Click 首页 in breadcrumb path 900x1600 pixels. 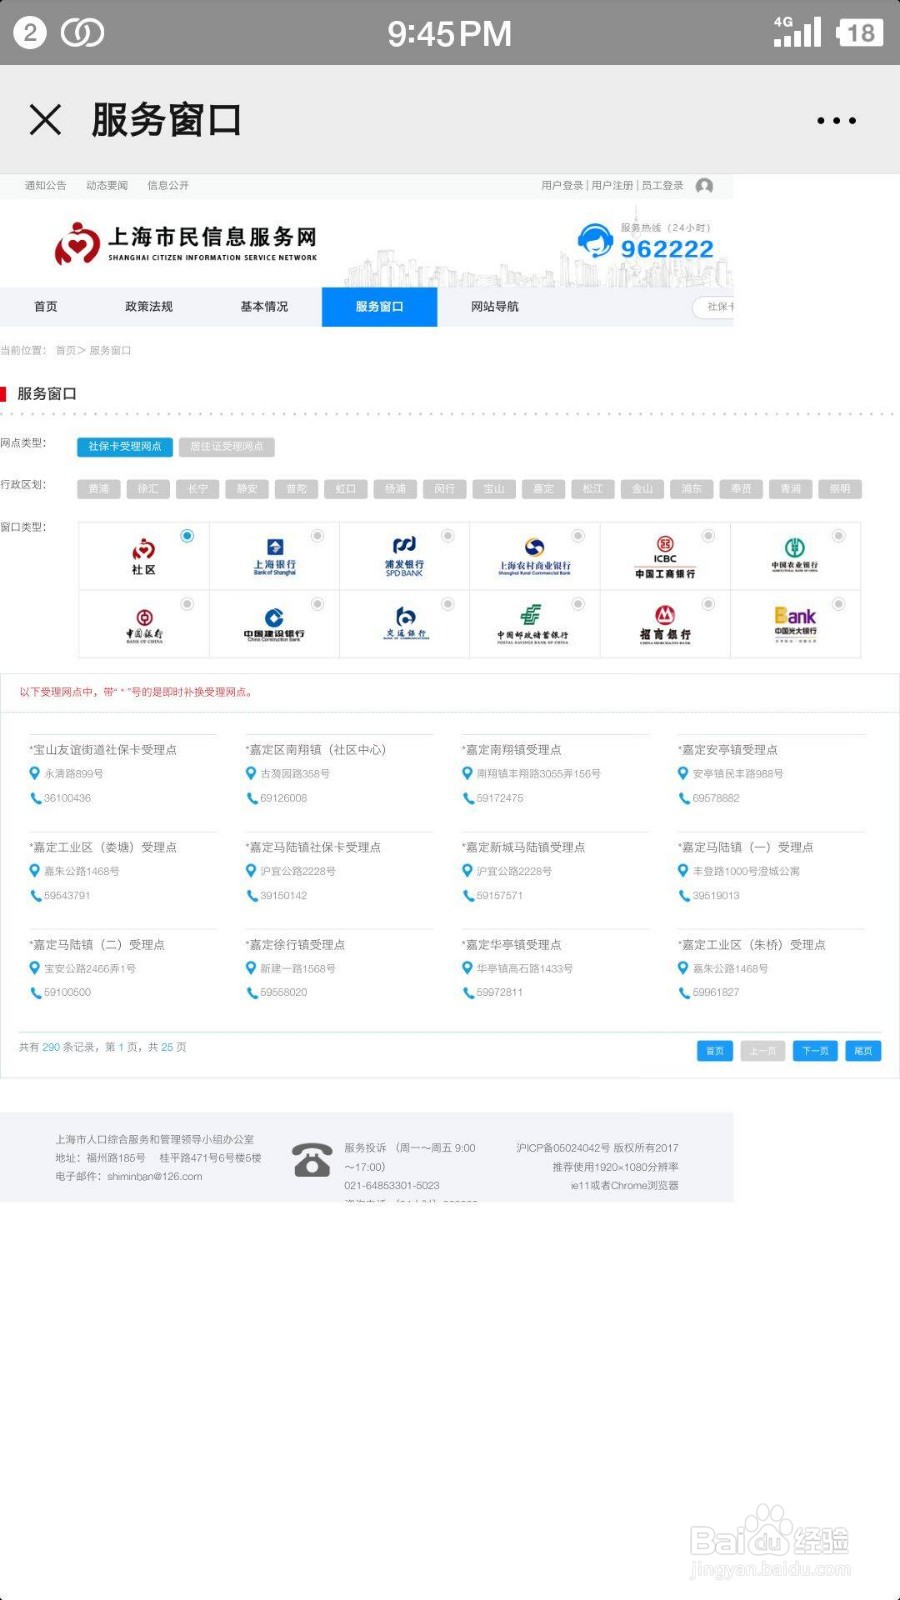click(x=65, y=351)
